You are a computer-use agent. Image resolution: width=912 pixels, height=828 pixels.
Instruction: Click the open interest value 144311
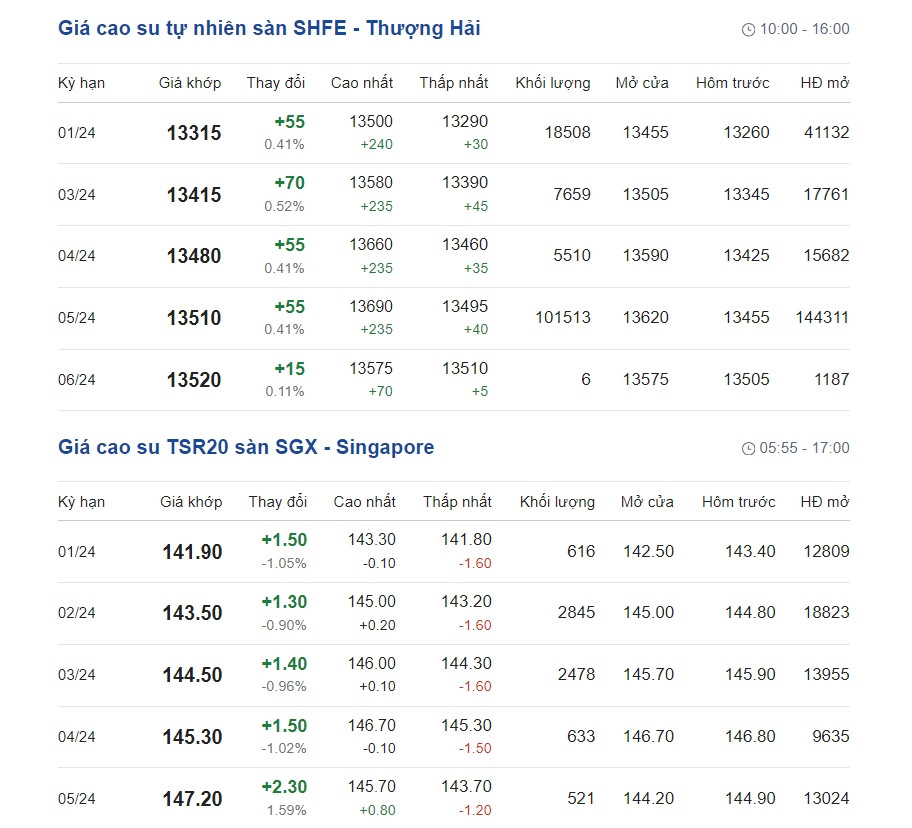822,317
